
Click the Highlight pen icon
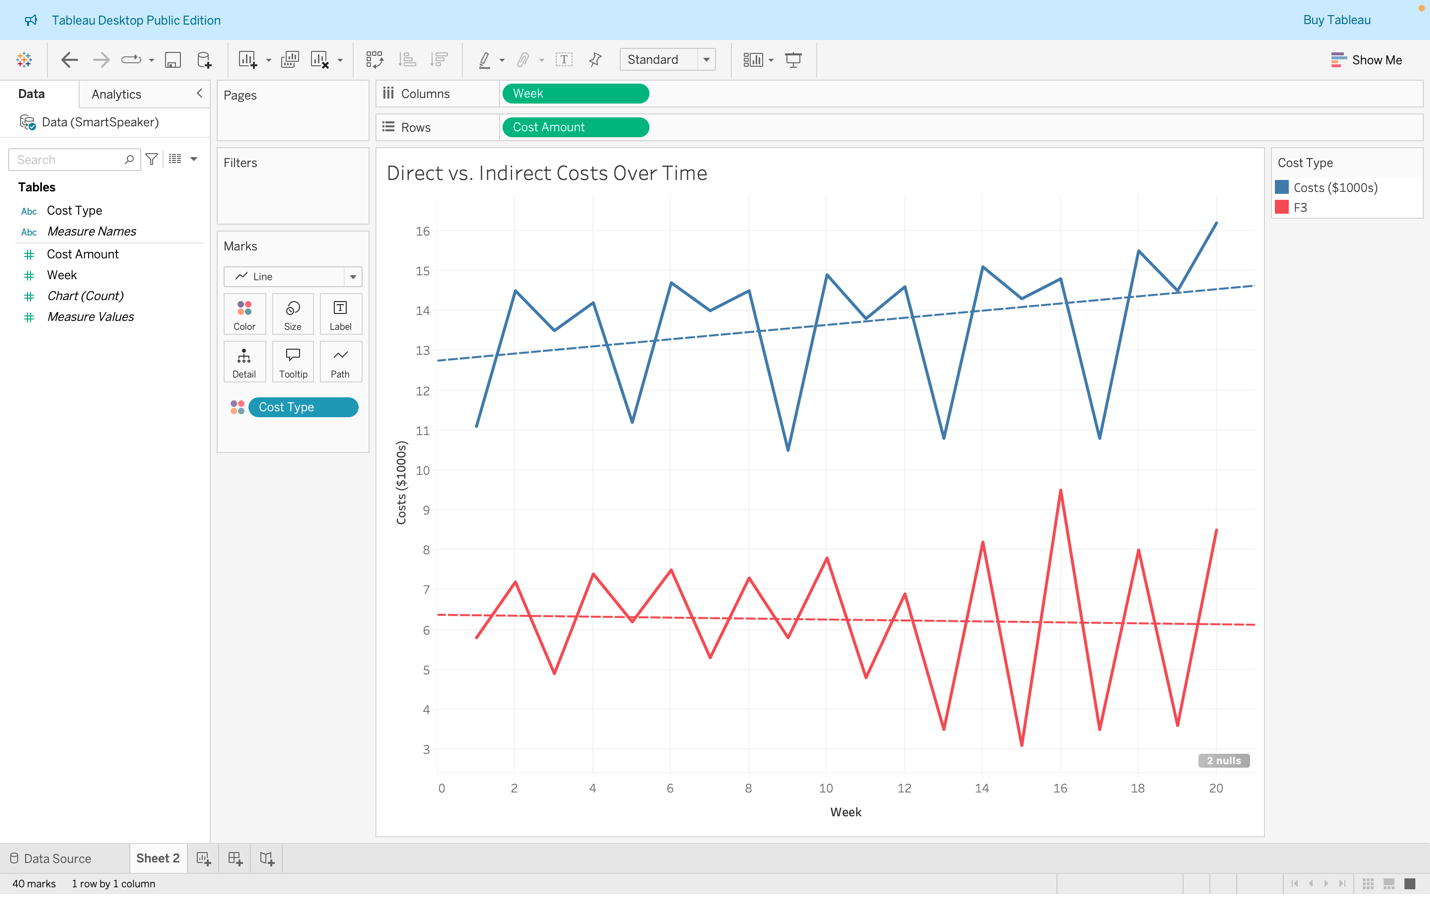click(484, 60)
